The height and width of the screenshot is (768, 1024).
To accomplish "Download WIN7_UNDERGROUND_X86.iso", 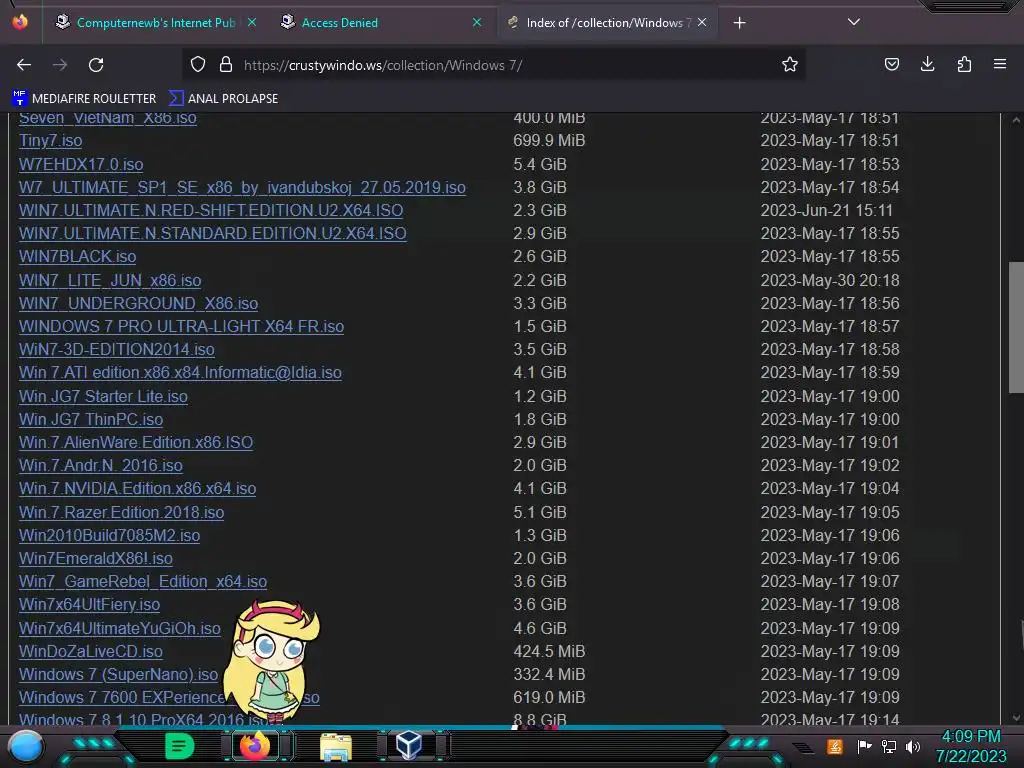I will pyautogui.click(x=138, y=304).
